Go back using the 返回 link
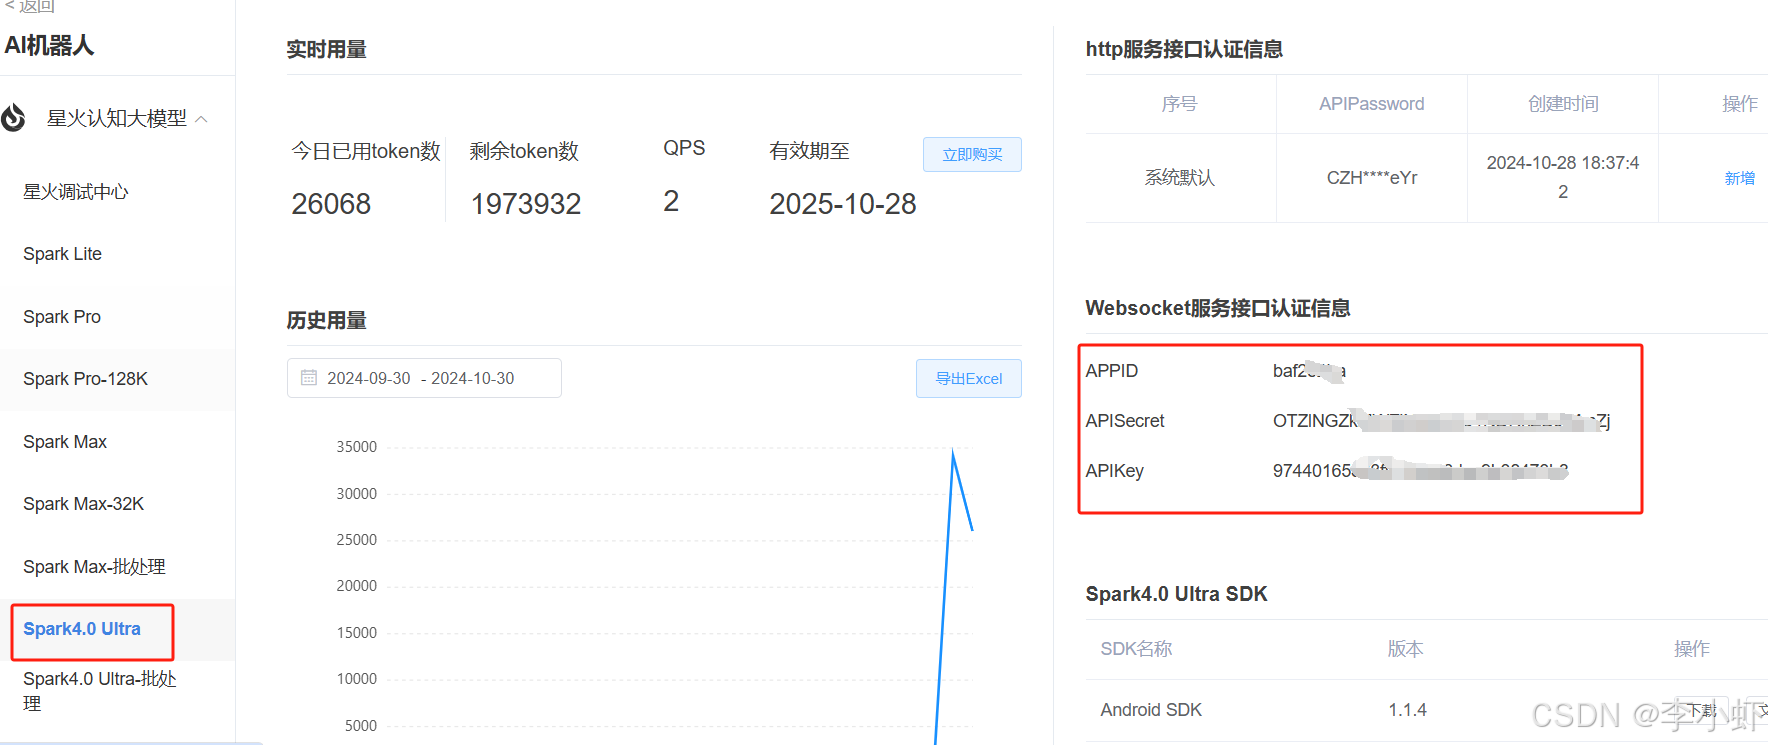 pyautogui.click(x=29, y=6)
